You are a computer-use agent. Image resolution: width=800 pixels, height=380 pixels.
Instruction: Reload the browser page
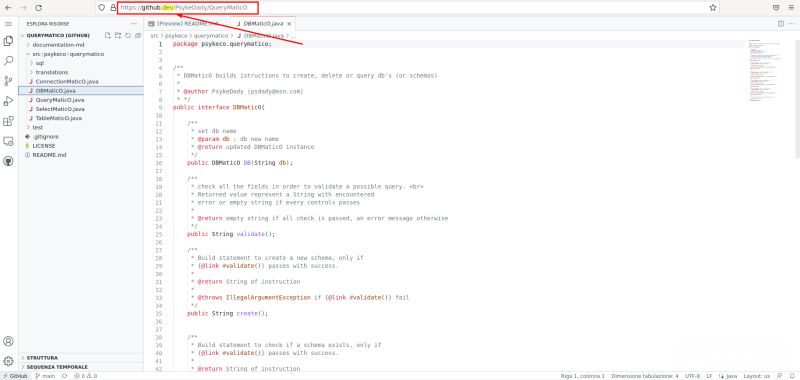[x=39, y=8]
